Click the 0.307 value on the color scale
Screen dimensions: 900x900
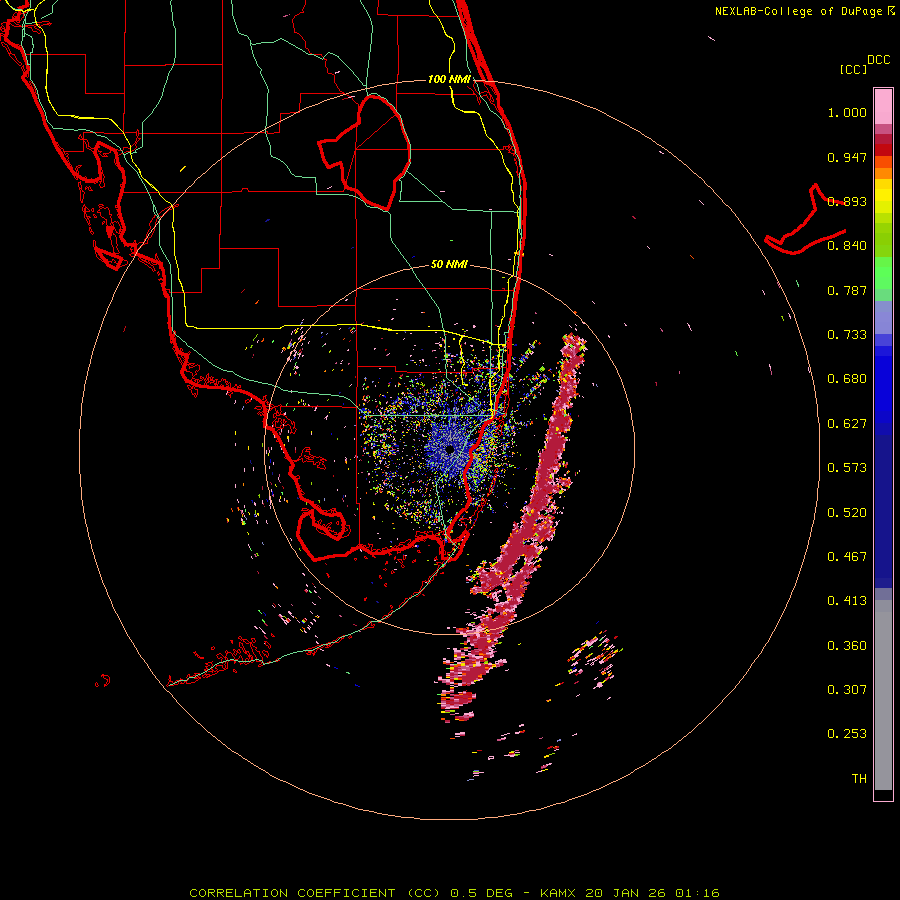[847, 690]
